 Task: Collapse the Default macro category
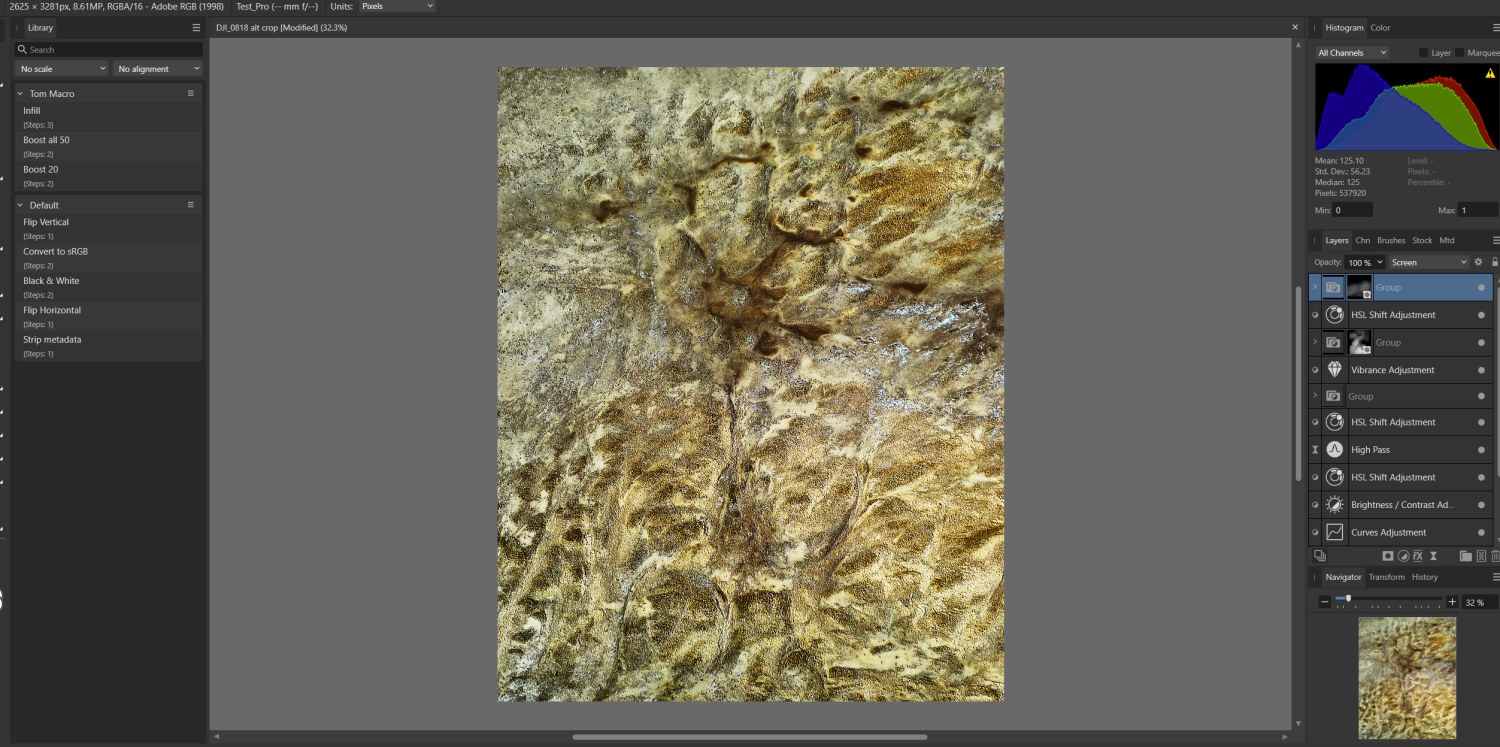click(x=20, y=205)
